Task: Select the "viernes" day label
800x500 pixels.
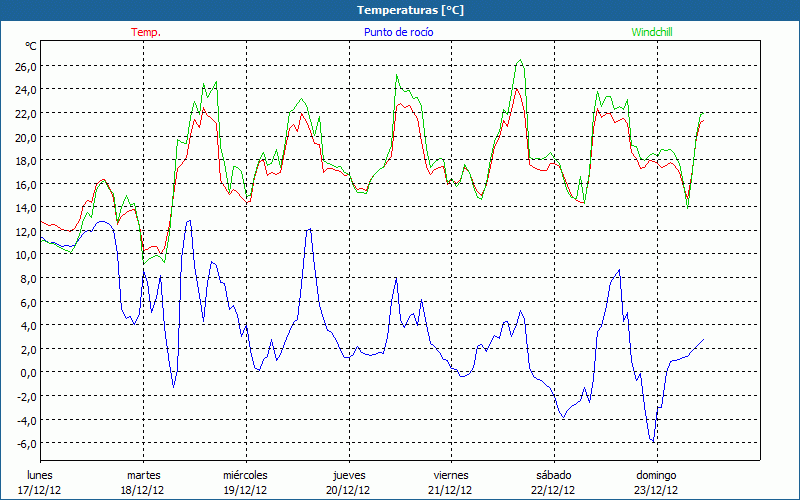Action: [x=451, y=475]
